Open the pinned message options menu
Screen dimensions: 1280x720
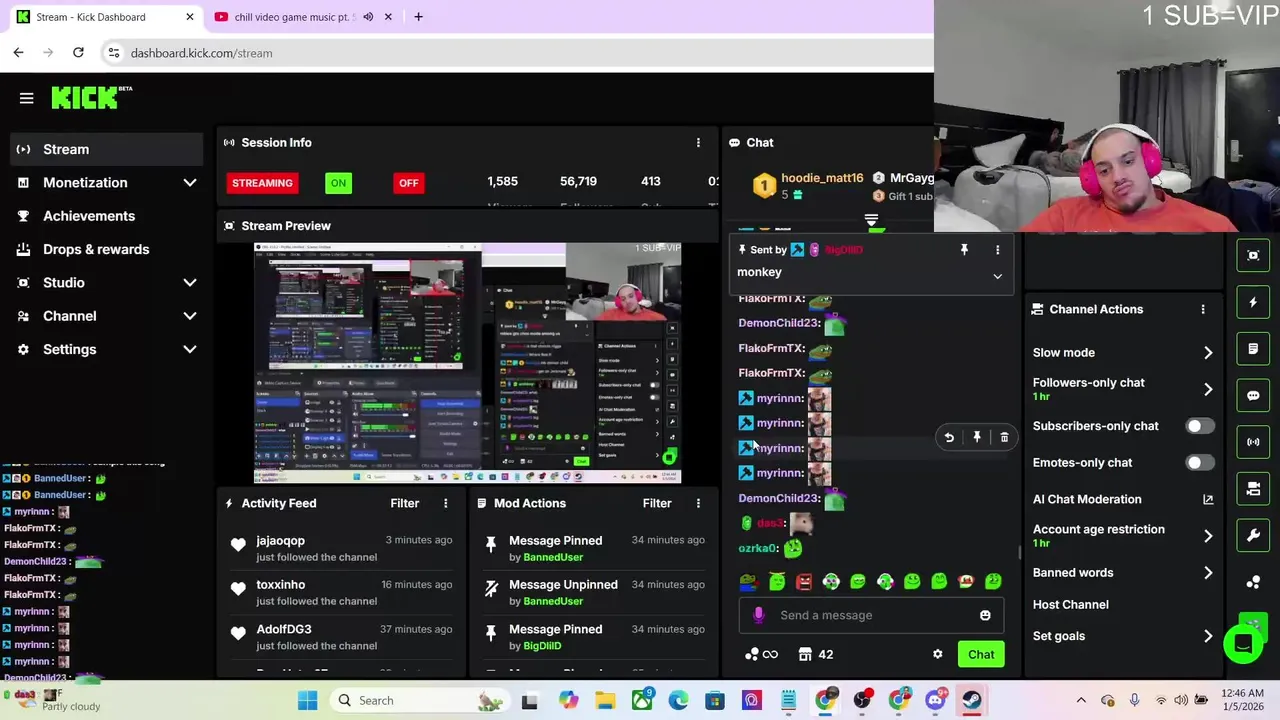pyautogui.click(x=997, y=250)
